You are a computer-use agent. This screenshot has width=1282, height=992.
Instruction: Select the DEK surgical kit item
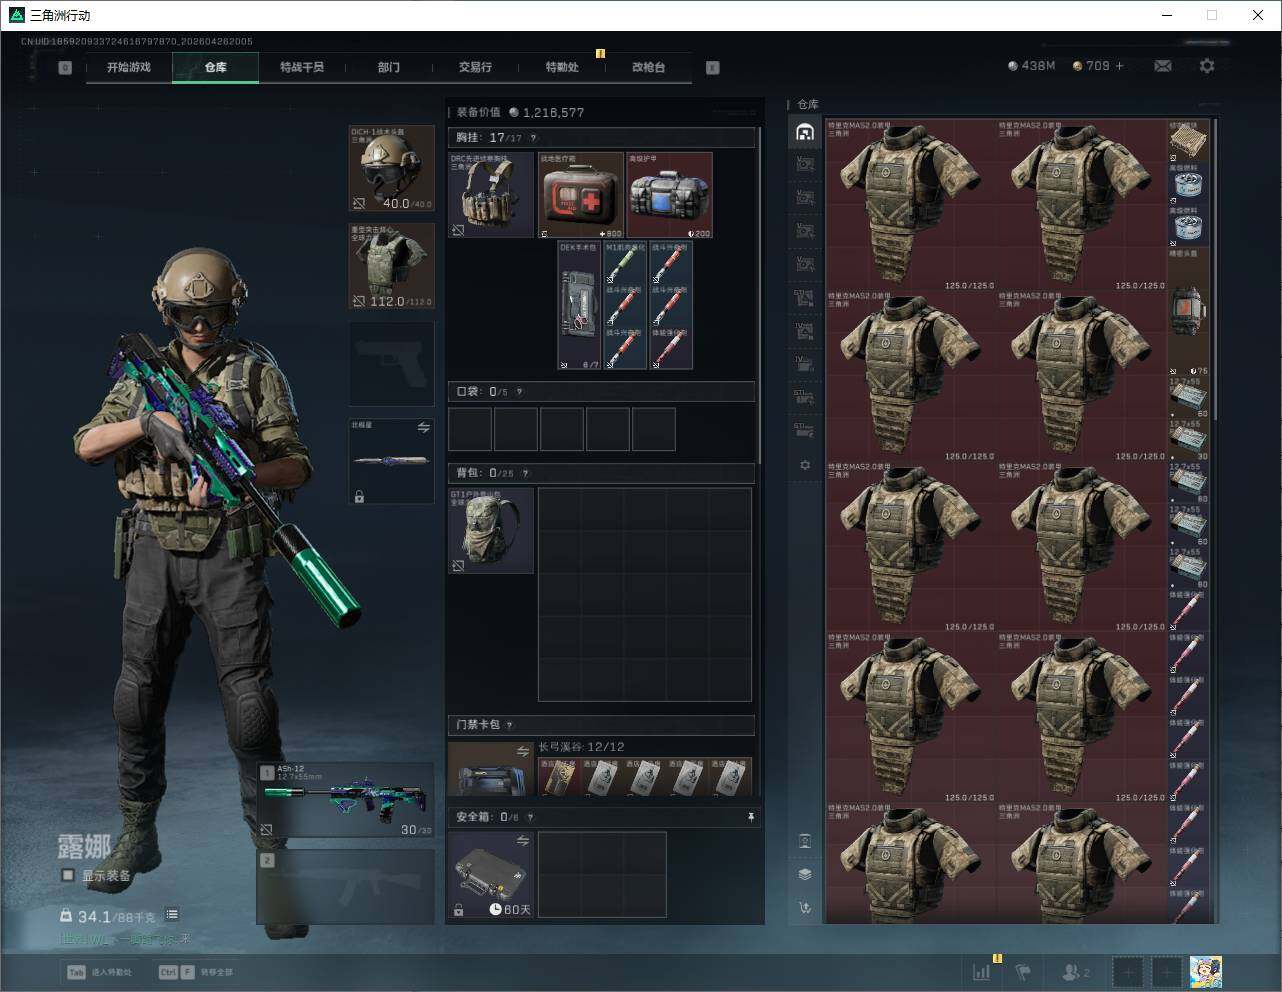(x=580, y=305)
